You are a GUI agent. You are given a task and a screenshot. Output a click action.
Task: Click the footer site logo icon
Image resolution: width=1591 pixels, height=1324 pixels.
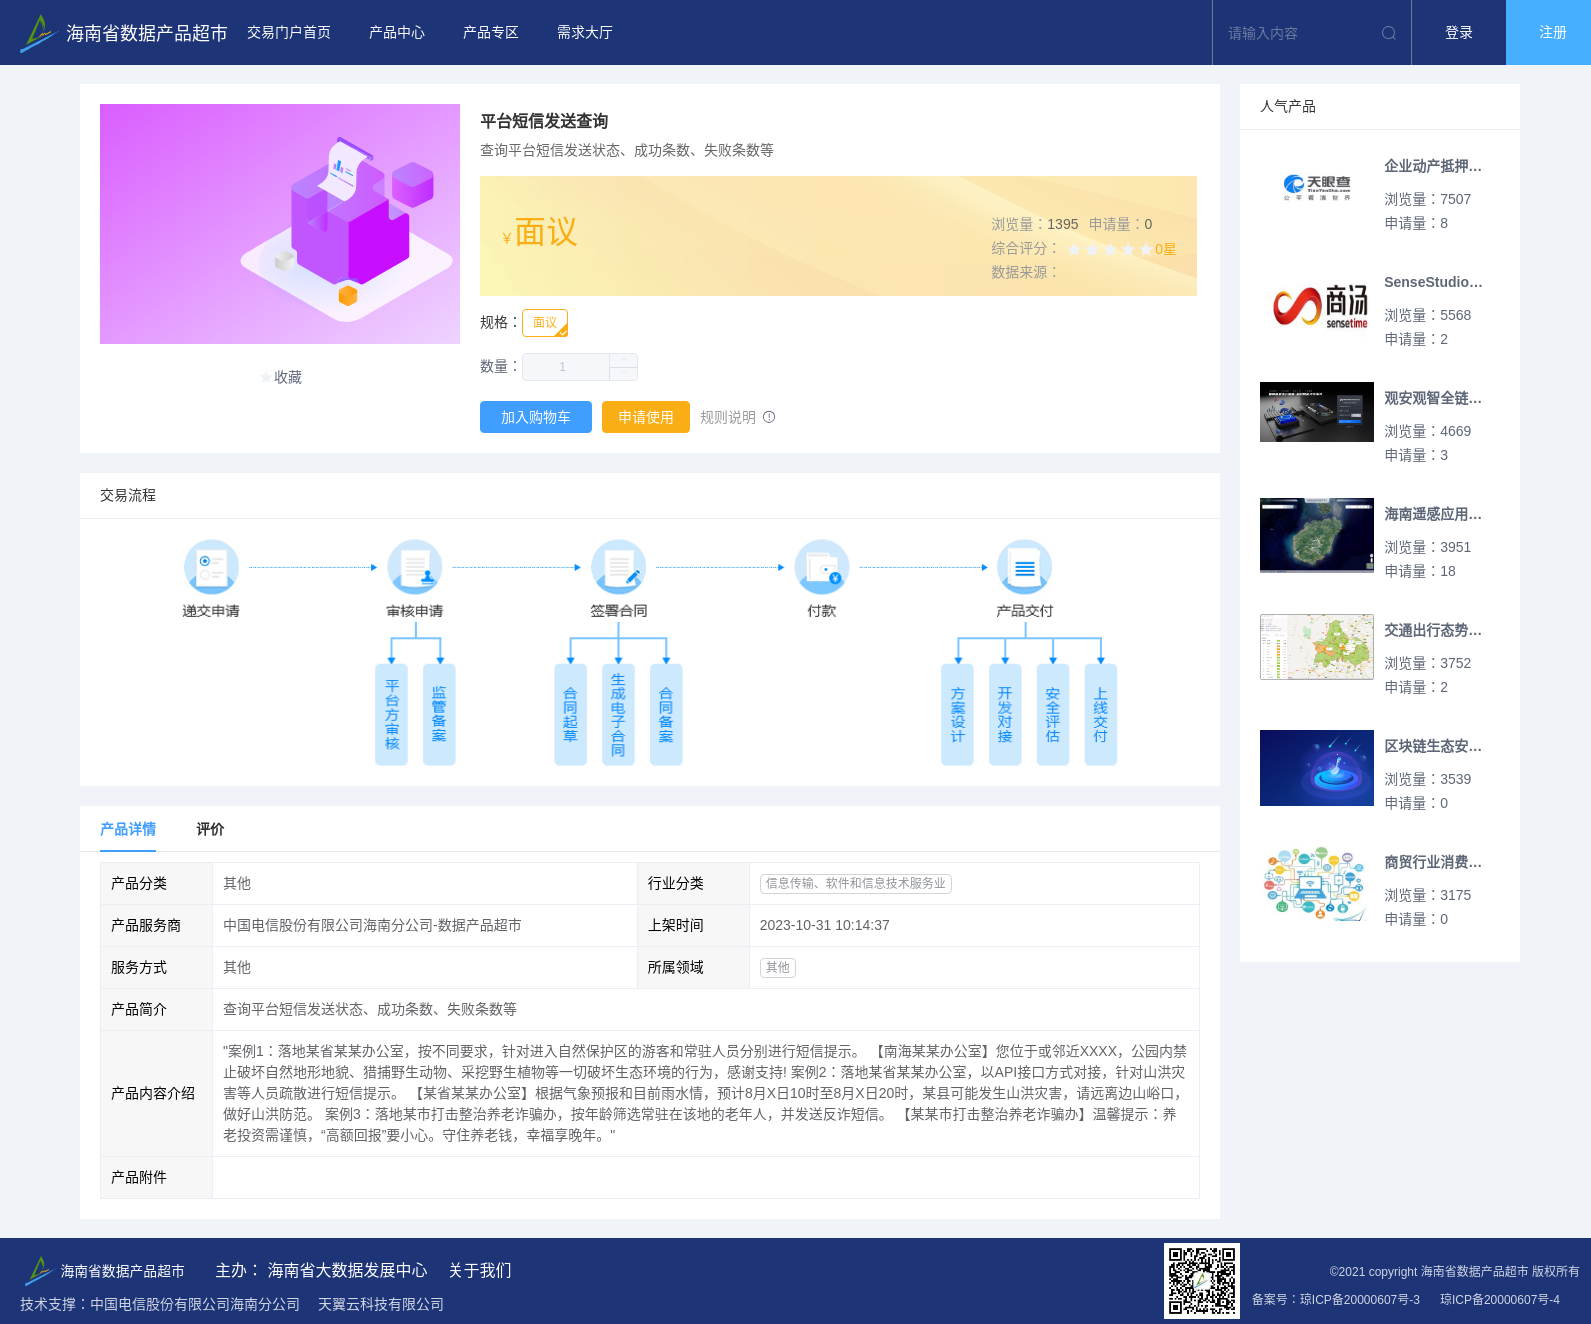tap(38, 1271)
